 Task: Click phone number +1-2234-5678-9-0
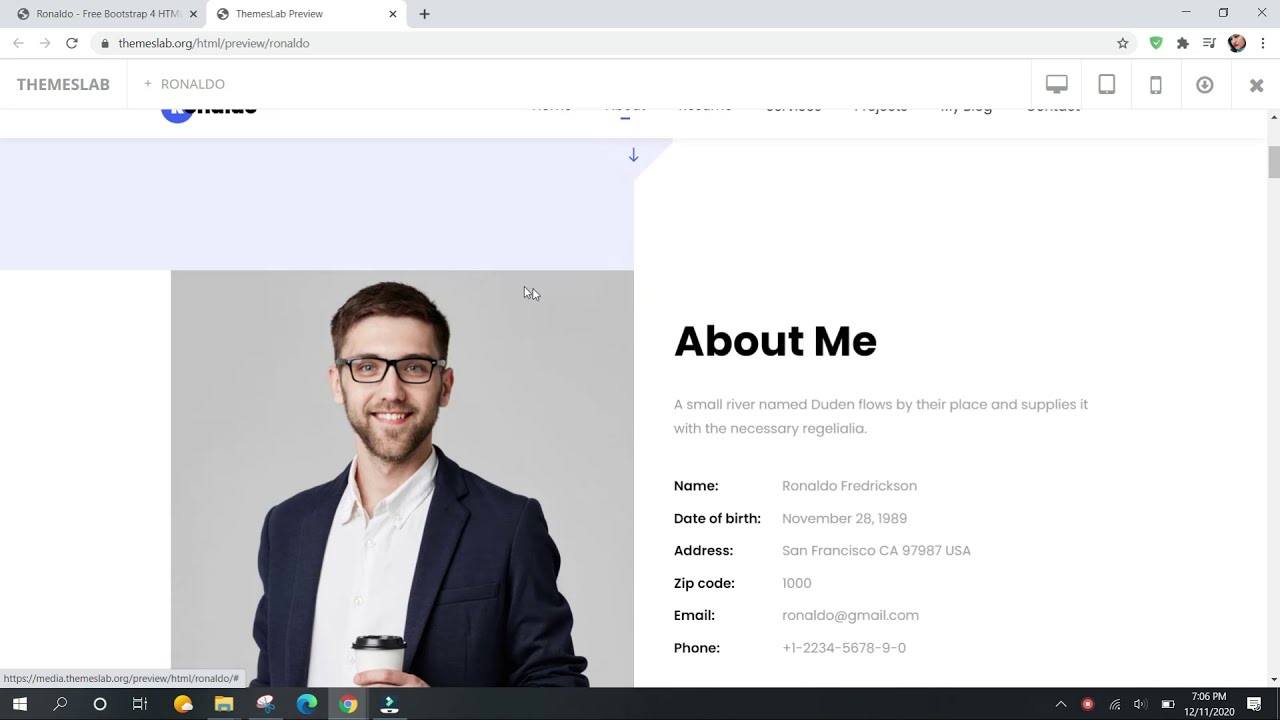tap(844, 648)
